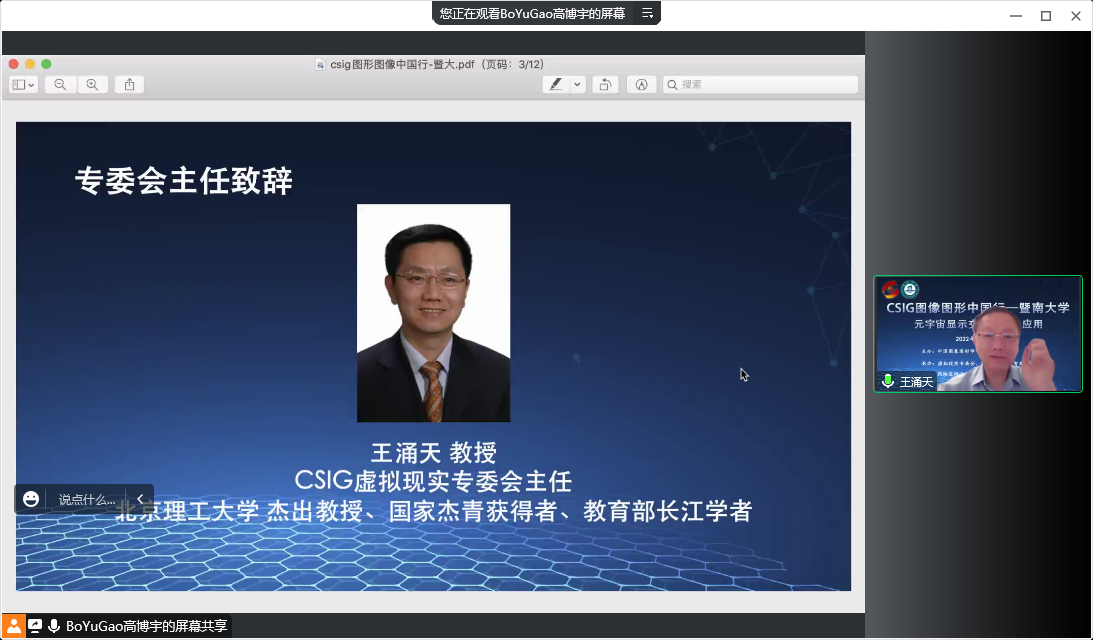Zoom in the PDF with plus magnifier
Viewport: 1093px width, 640px height.
pos(93,84)
